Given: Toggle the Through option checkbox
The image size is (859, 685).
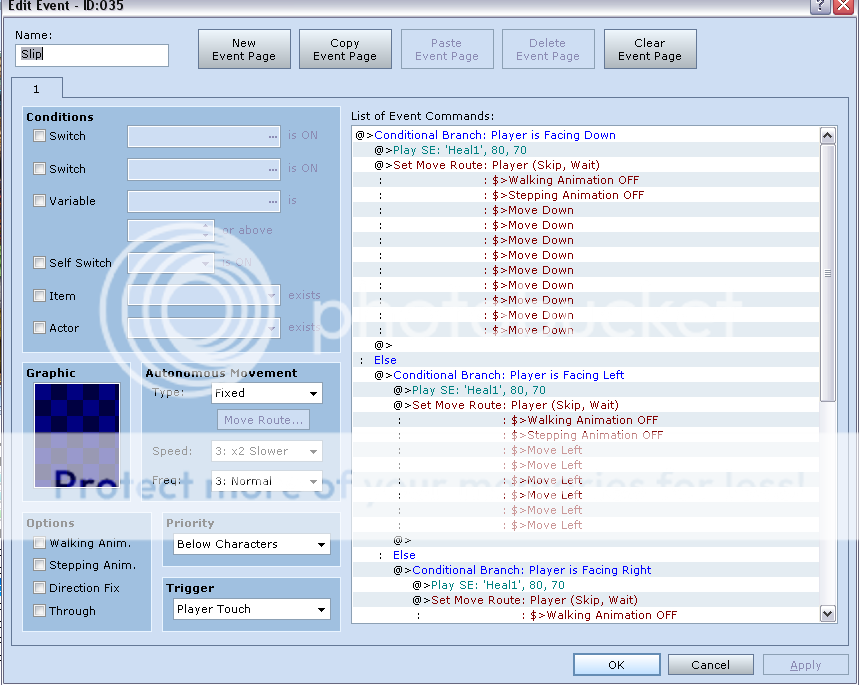Looking at the screenshot, I should click(x=40, y=611).
